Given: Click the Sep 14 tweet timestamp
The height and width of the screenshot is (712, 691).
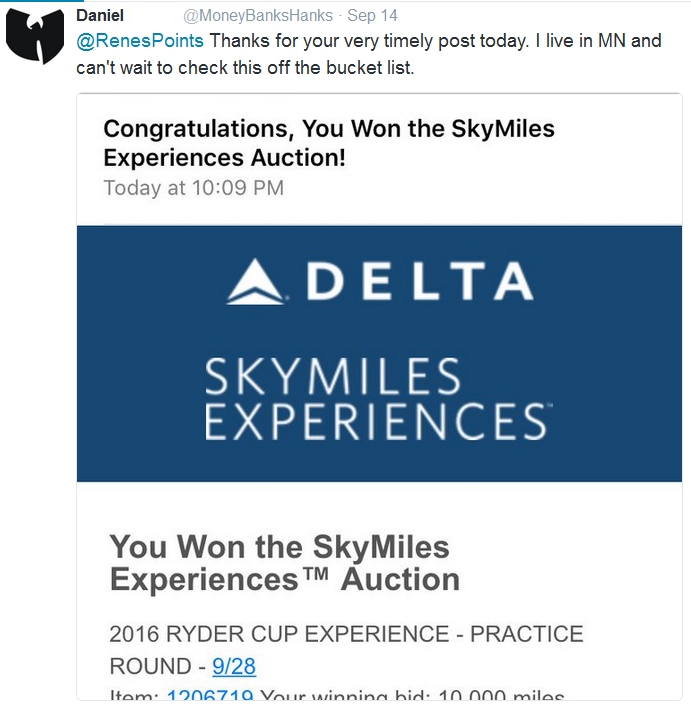Looking at the screenshot, I should coord(372,16).
